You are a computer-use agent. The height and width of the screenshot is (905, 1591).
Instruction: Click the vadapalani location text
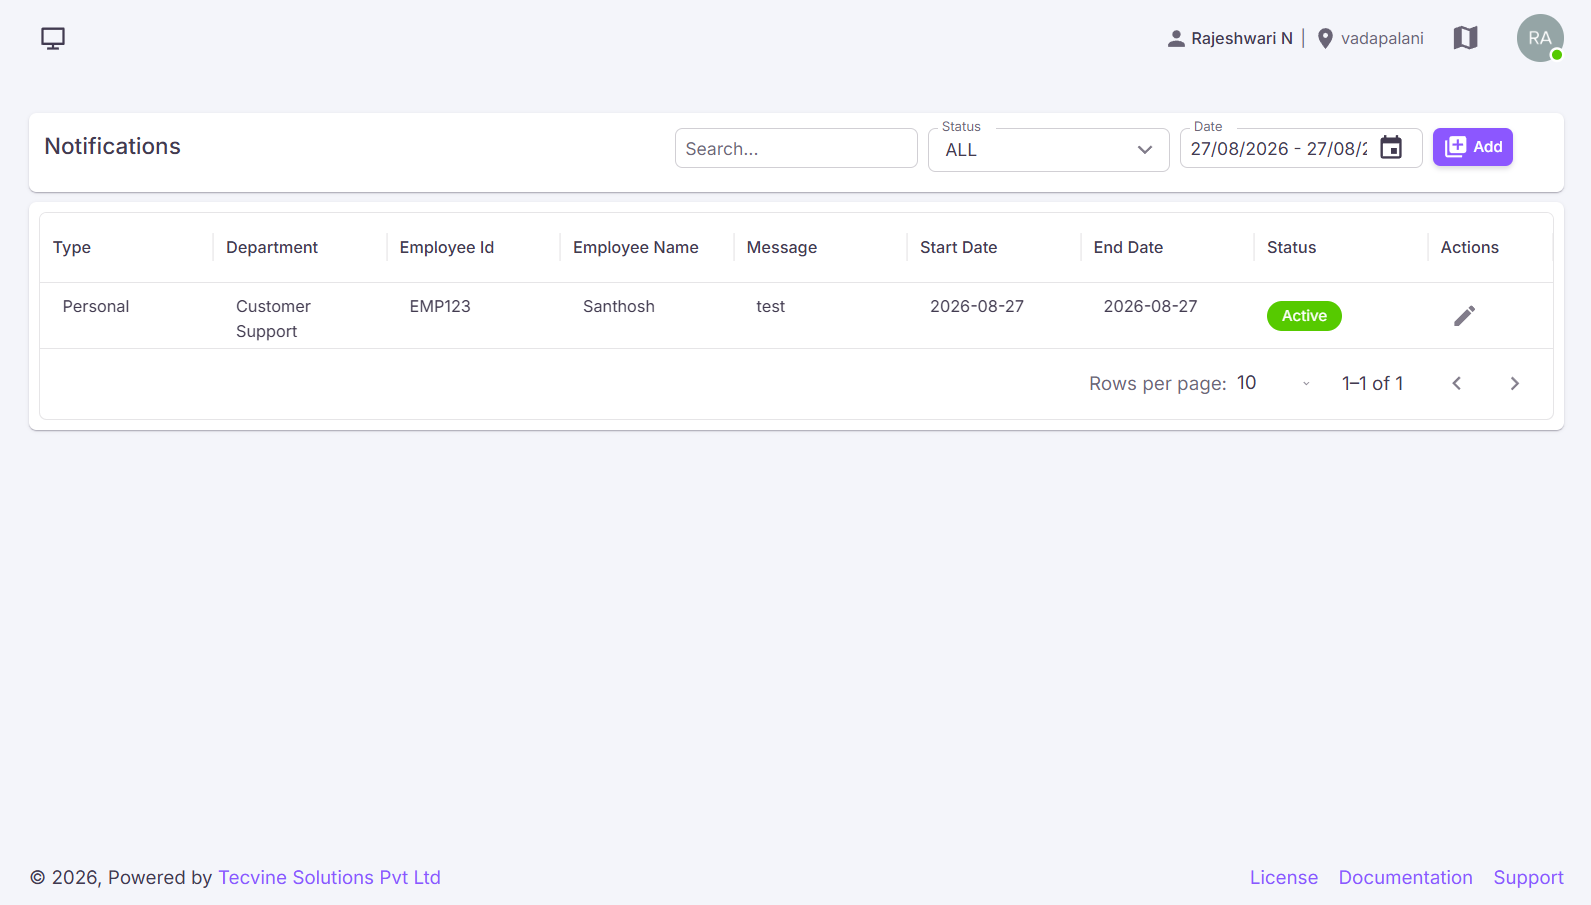[x=1382, y=38]
